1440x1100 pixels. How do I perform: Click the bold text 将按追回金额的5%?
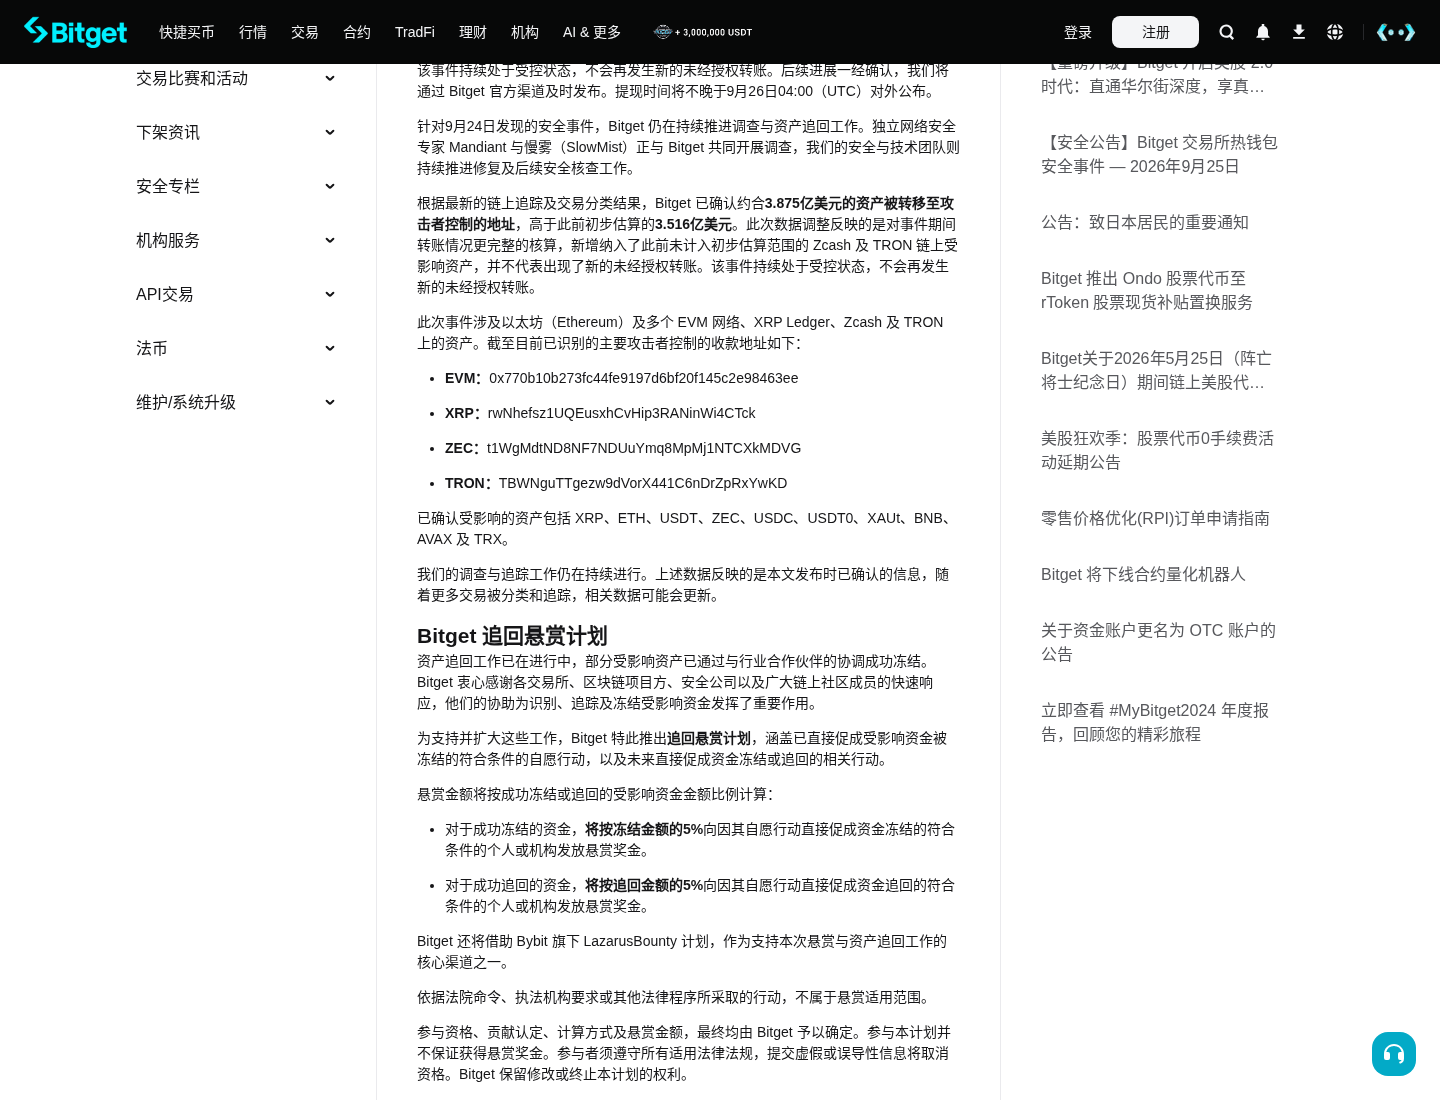(644, 885)
